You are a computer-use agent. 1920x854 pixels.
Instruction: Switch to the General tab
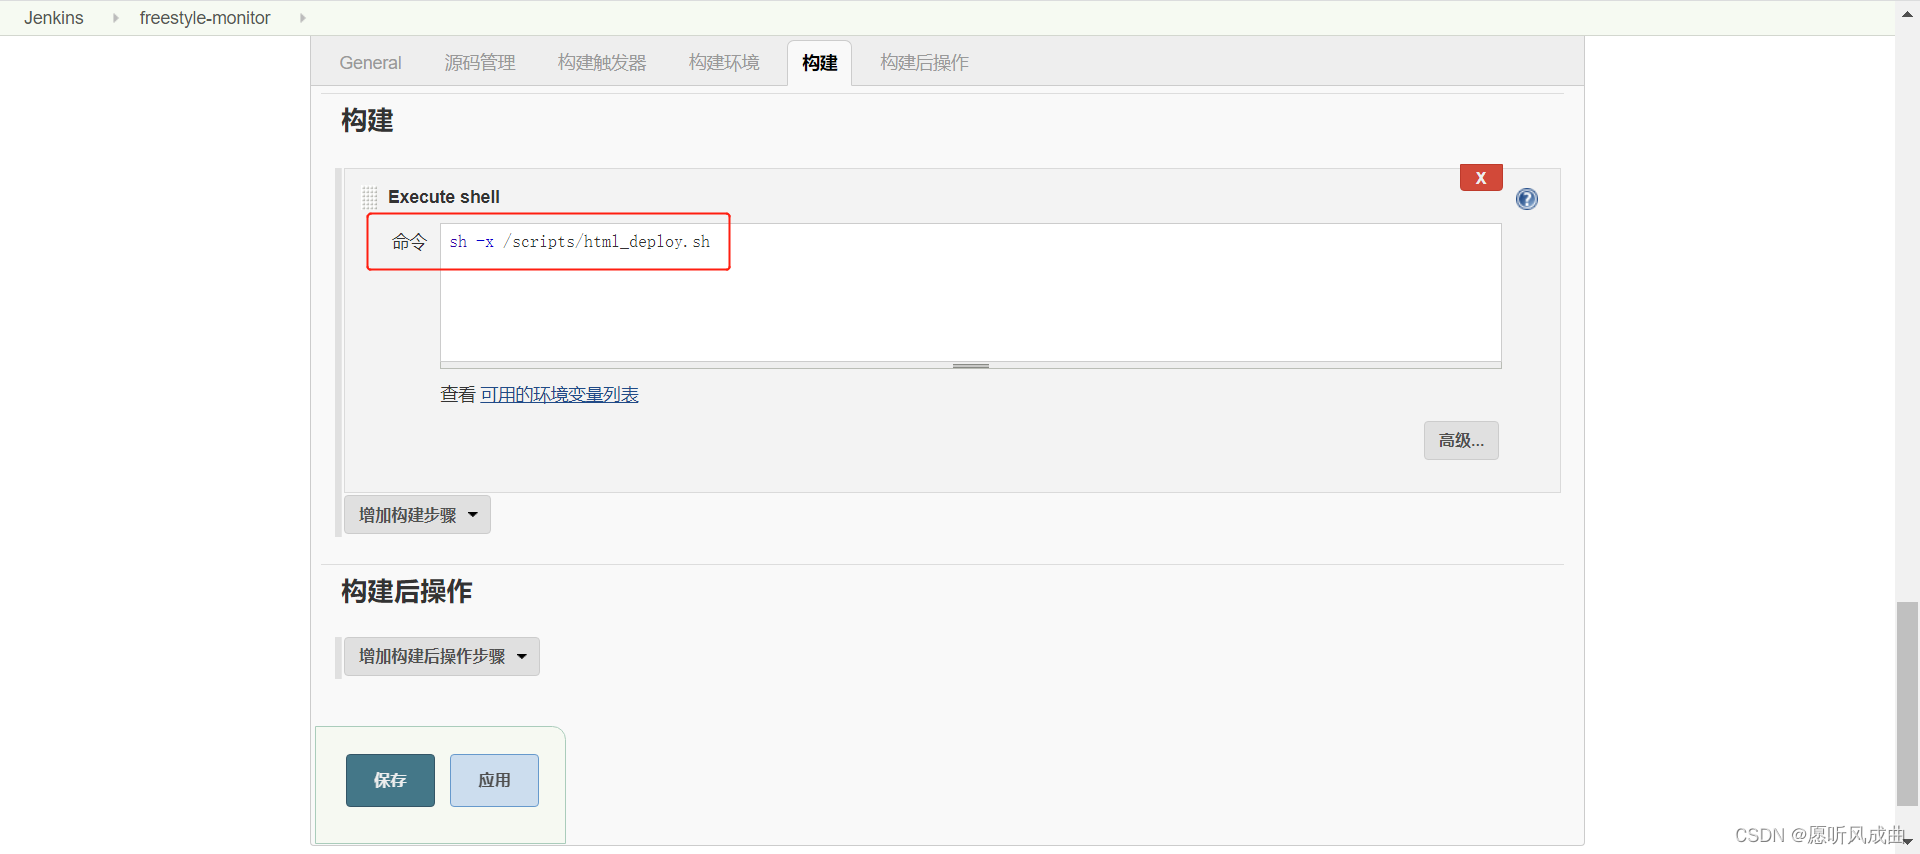tap(370, 63)
